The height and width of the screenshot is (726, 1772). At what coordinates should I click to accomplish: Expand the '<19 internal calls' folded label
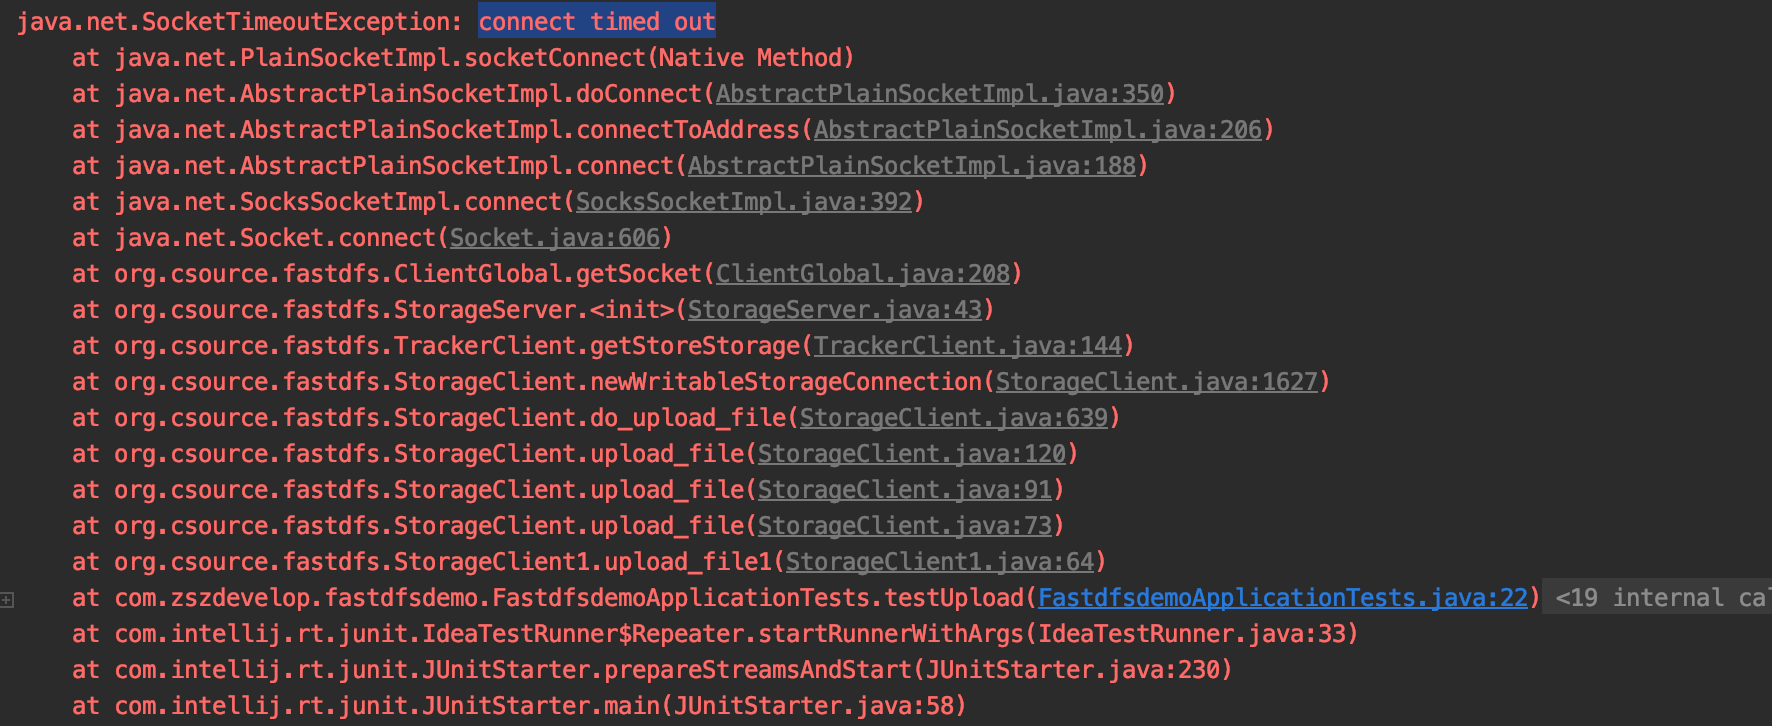pyautogui.click(x=1658, y=598)
